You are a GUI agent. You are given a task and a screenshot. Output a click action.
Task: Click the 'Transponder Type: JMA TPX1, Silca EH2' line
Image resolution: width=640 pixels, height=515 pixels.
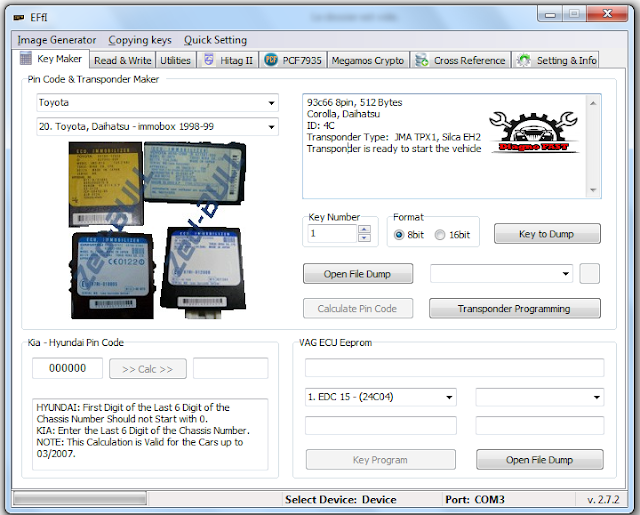393,137
